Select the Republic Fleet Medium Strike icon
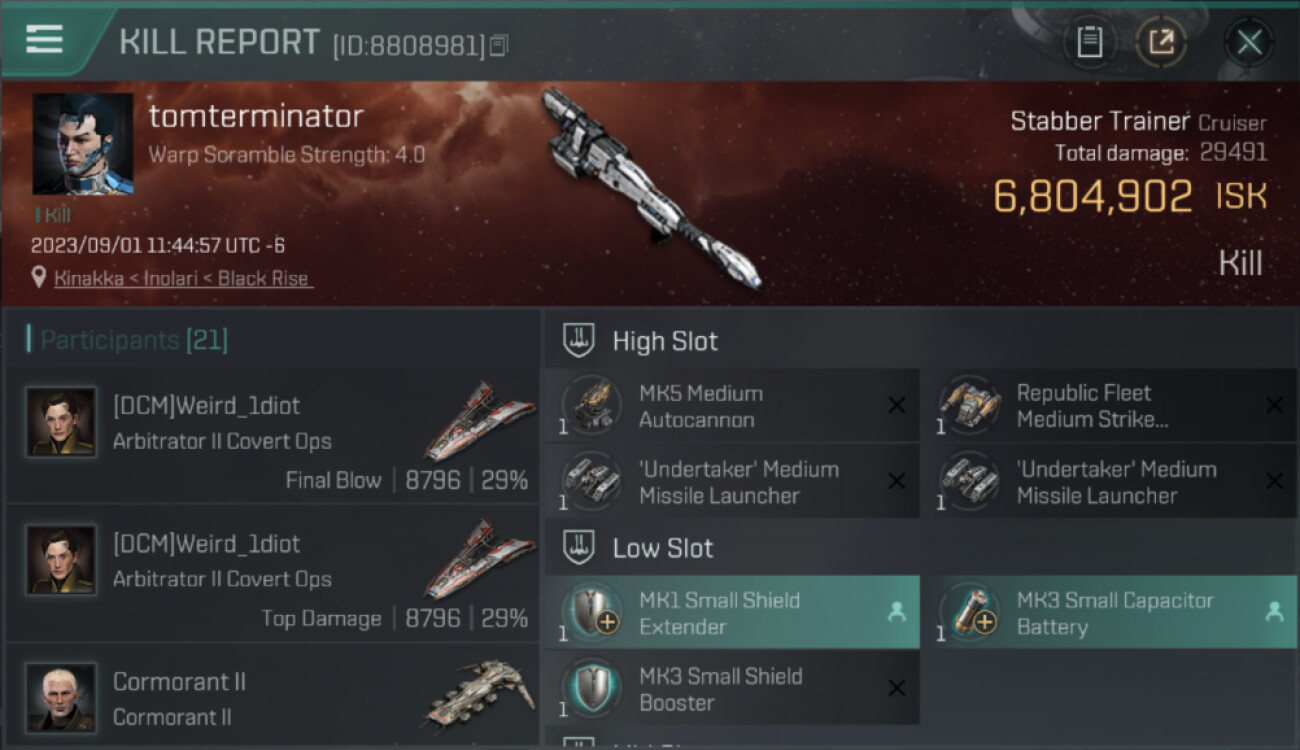1300x750 pixels. pos(969,405)
